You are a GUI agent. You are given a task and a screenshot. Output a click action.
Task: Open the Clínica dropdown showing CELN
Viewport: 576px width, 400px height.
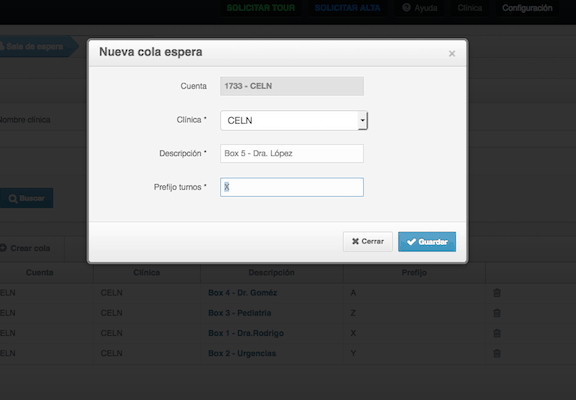[294, 120]
